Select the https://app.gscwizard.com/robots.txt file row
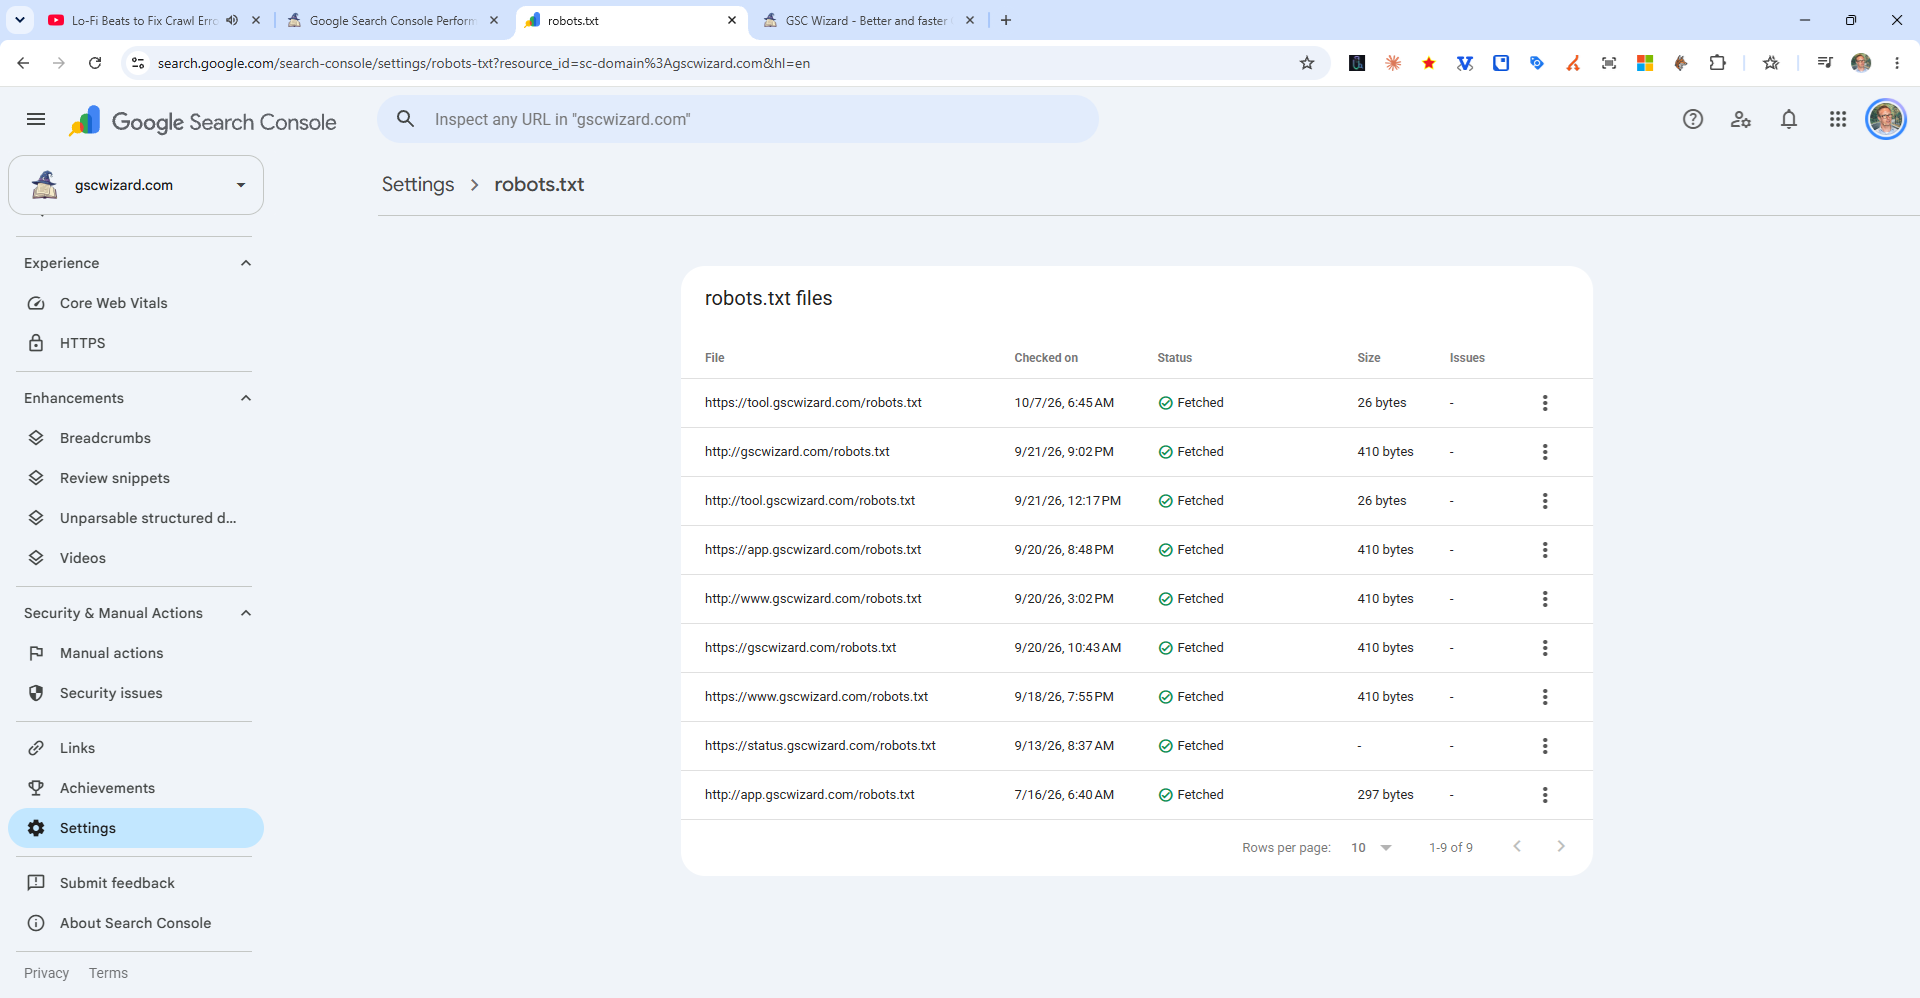 pos(1136,550)
